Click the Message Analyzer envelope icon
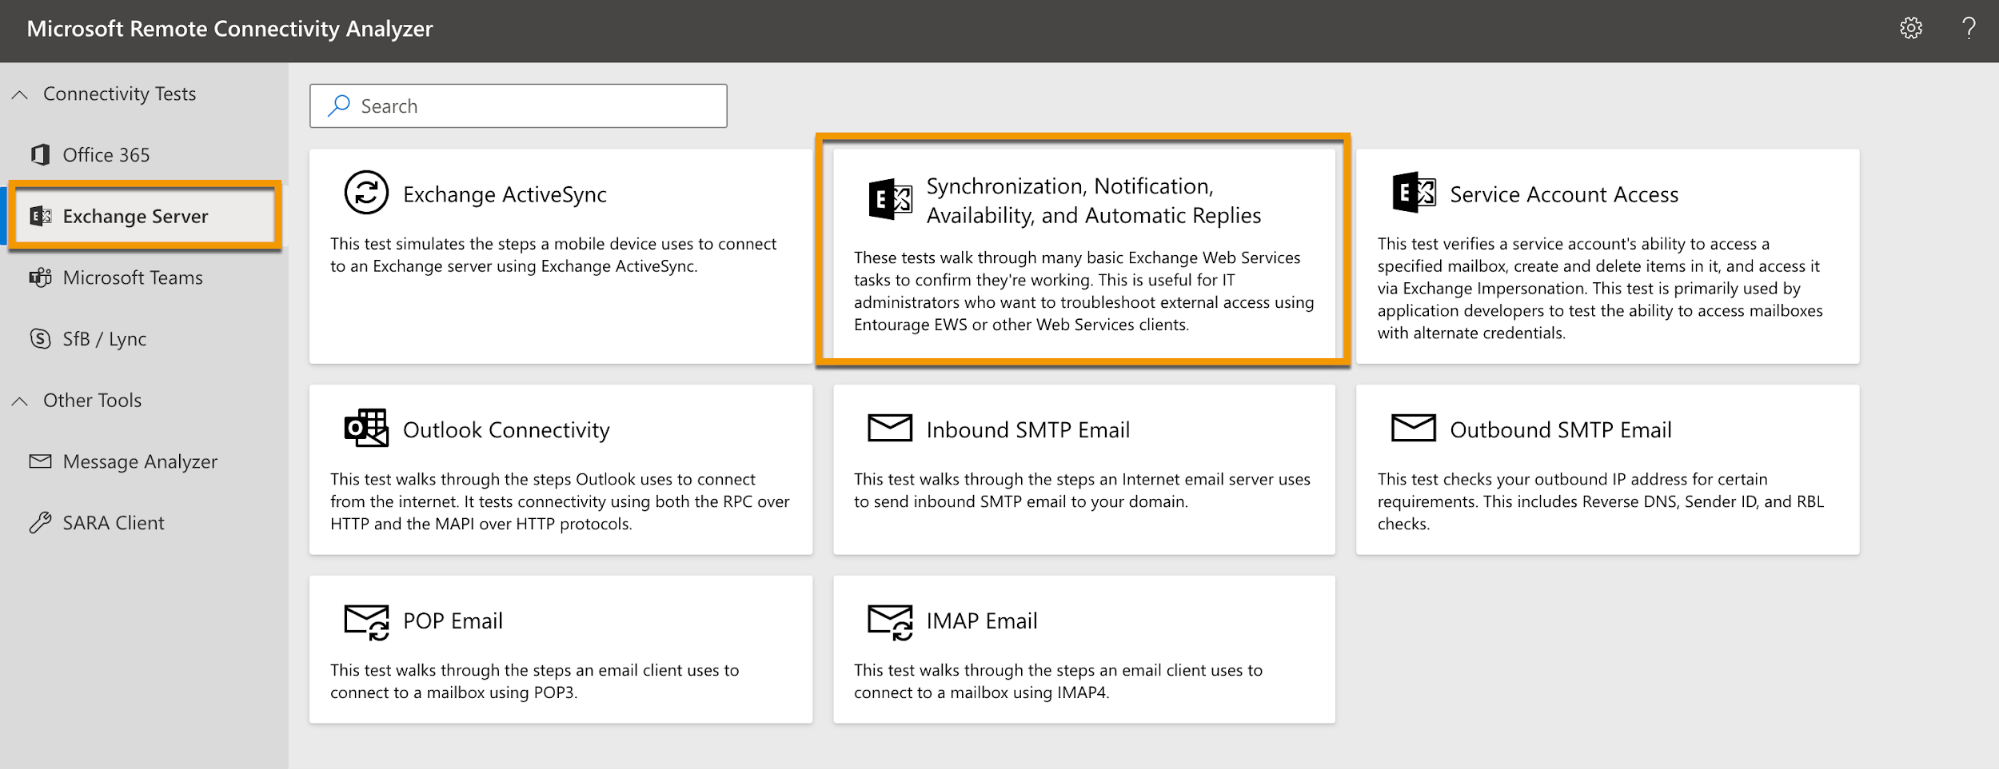This screenshot has width=1999, height=770. [40, 461]
